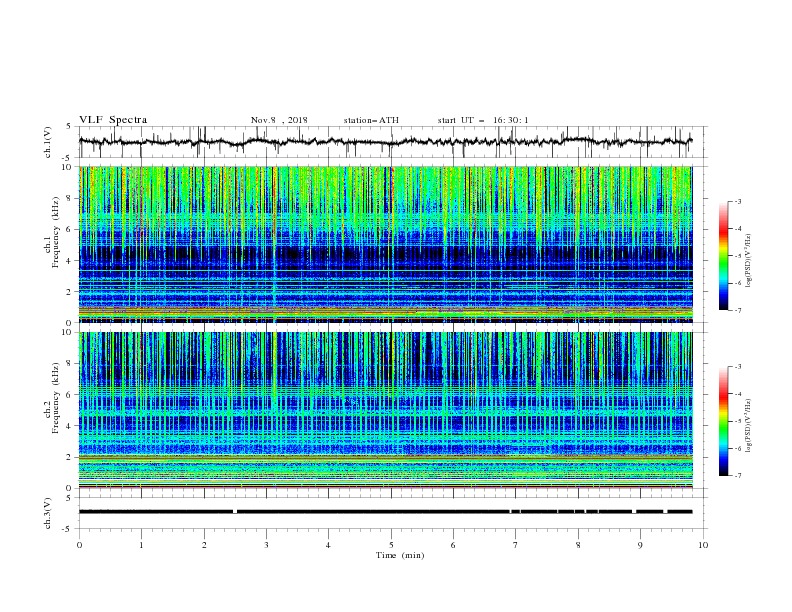Click the "5" tick on the ch.1(V) axis
Screen dimensions: 792x612
pyautogui.click(x=69, y=126)
